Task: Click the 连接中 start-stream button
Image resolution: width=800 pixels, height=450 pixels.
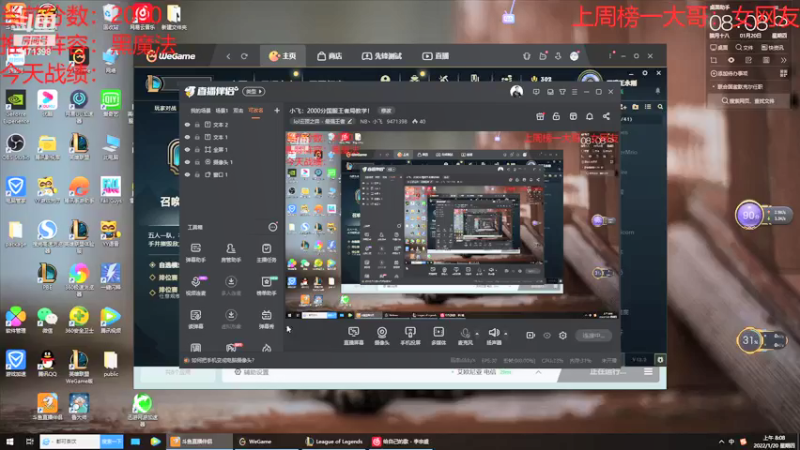Action: (593, 335)
